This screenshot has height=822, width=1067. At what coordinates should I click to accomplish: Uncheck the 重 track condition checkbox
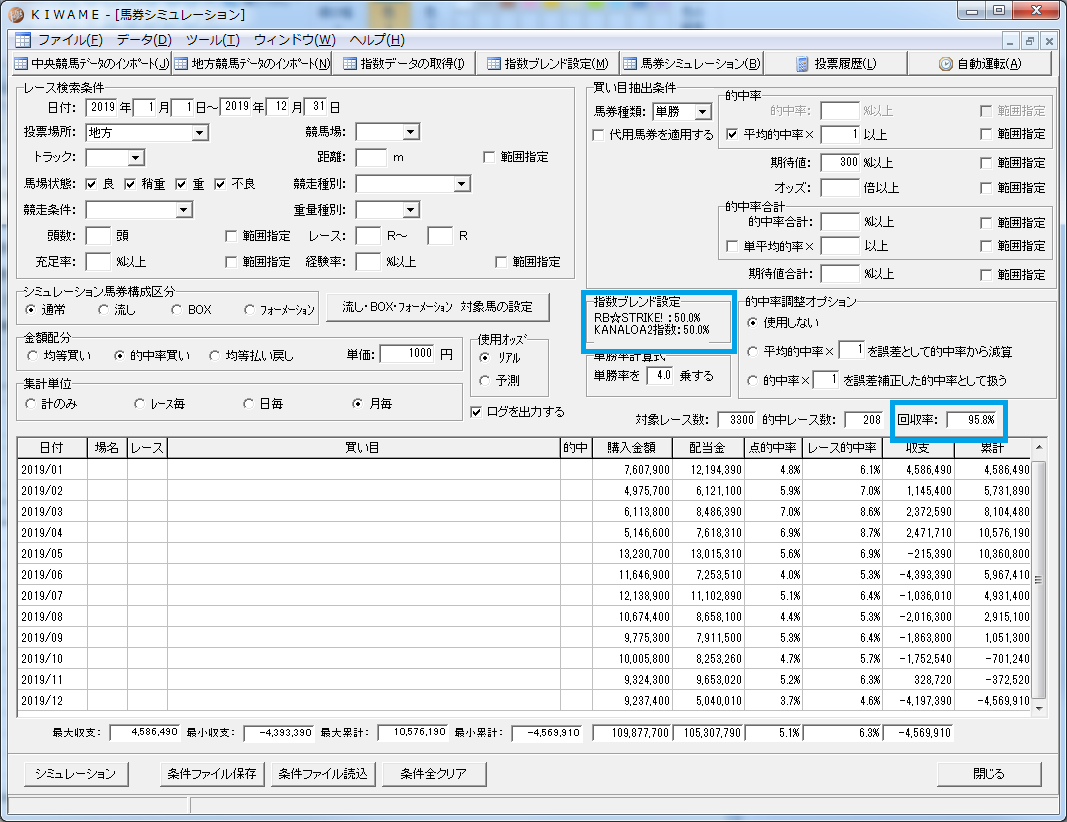pyautogui.click(x=181, y=184)
